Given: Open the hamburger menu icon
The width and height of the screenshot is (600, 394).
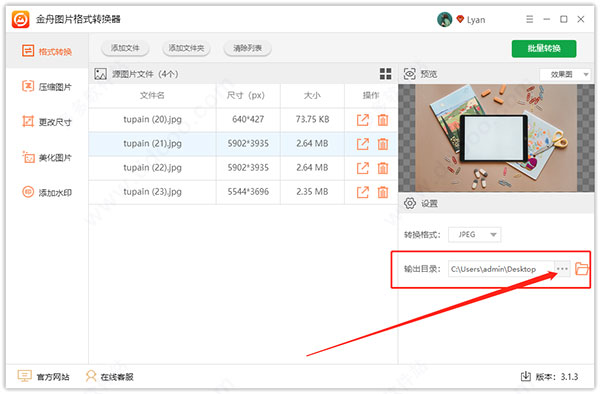Looking at the screenshot, I should pos(530,19).
